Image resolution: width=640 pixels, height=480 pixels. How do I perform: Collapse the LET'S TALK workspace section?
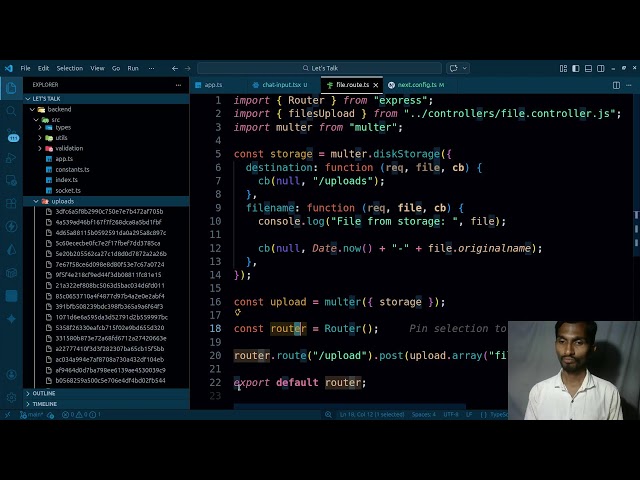(107, 99)
